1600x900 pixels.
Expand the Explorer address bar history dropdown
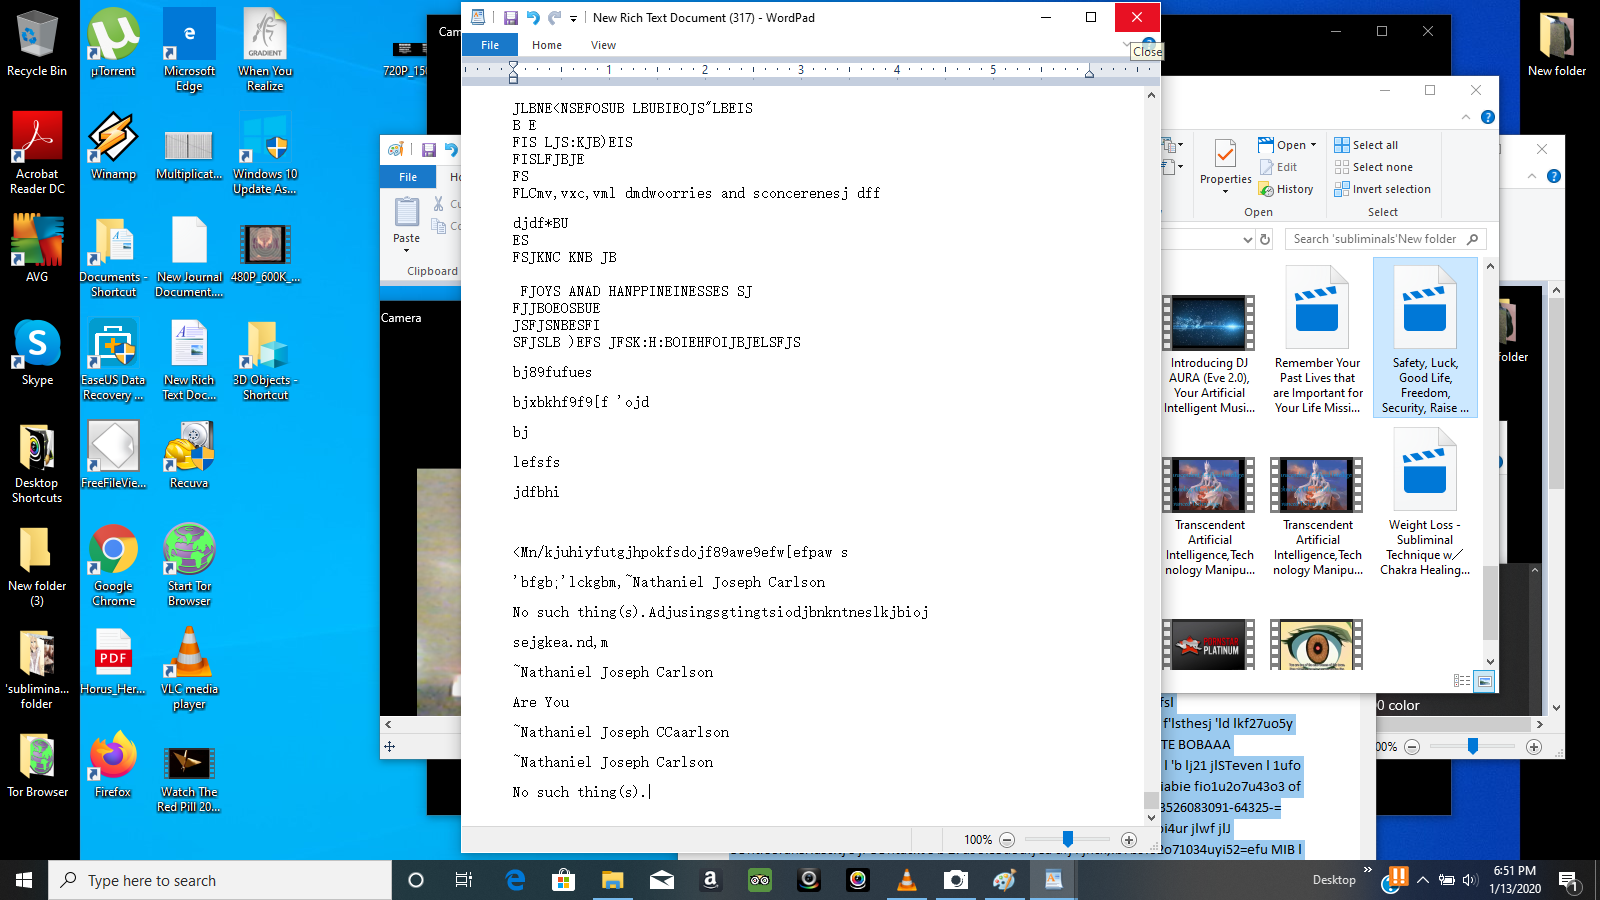(x=1247, y=239)
